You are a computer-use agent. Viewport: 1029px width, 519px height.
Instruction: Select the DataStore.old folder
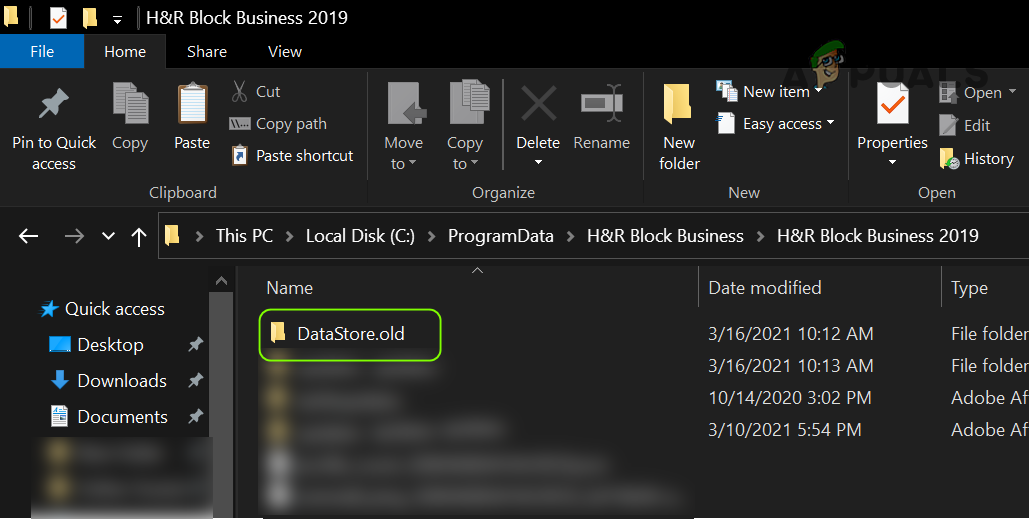pos(350,334)
